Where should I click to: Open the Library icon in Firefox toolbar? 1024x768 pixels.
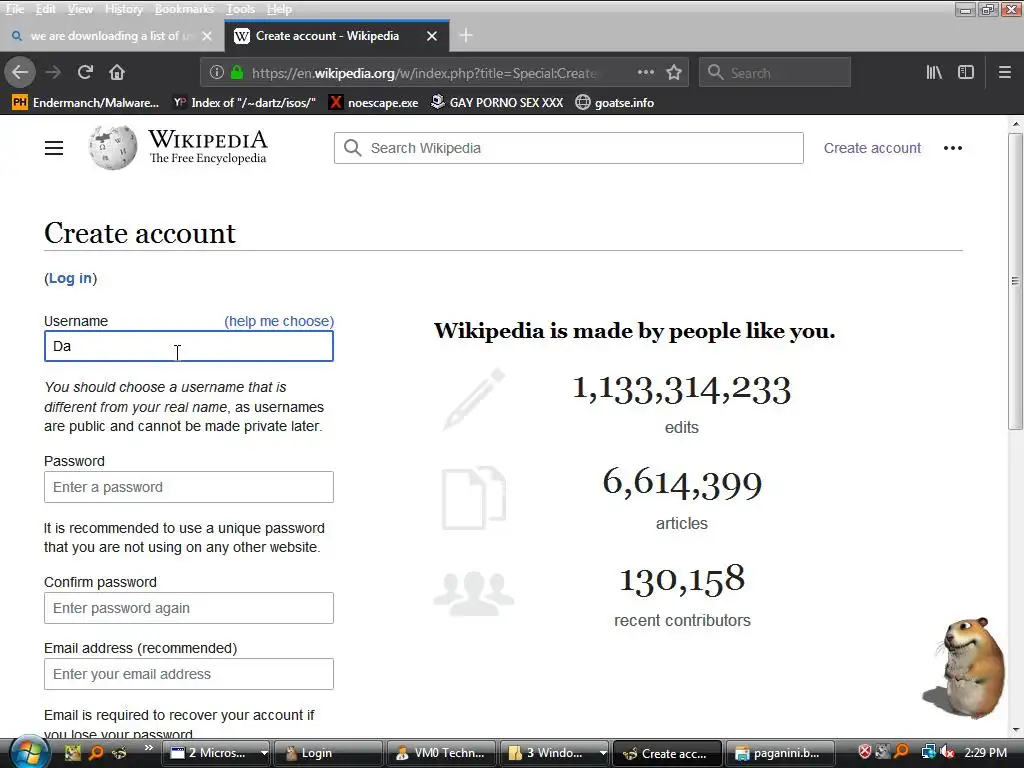tap(934, 72)
